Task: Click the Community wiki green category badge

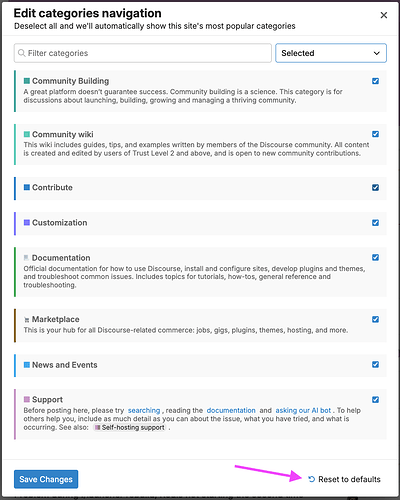Action: (x=27, y=134)
